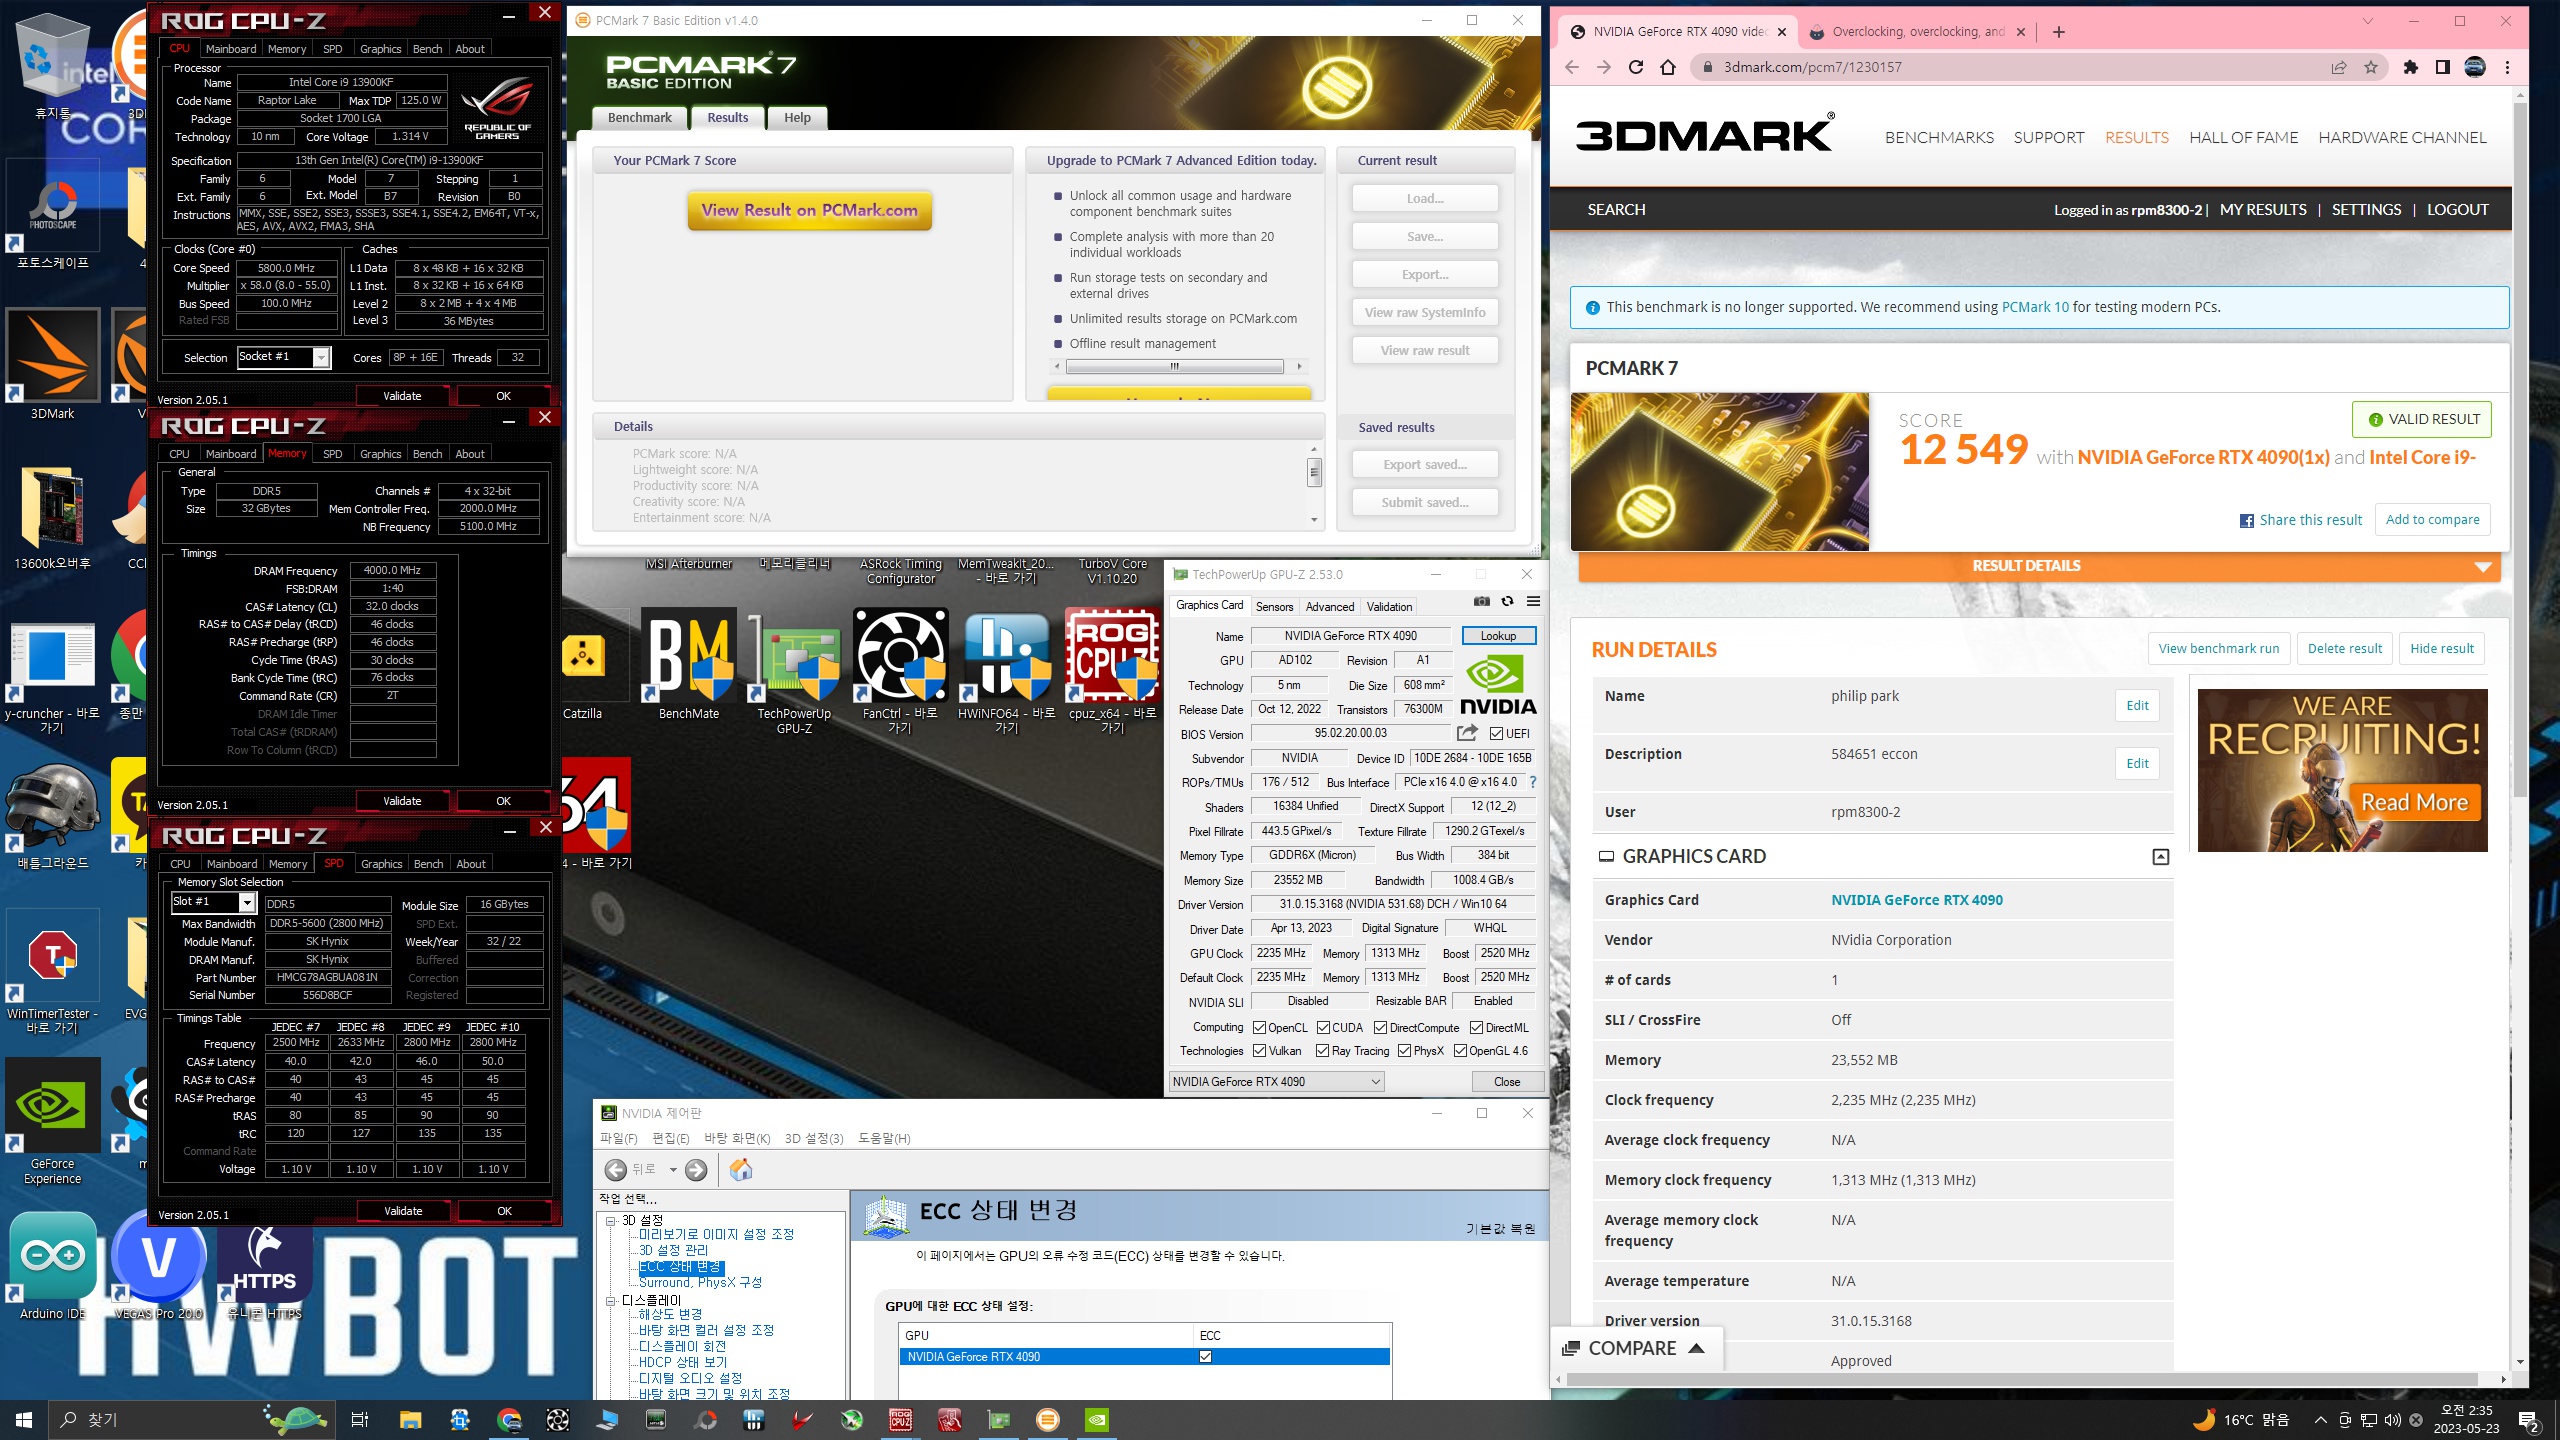Click the browser home button
Screen dimensions: 2560x1440
tap(1668, 67)
